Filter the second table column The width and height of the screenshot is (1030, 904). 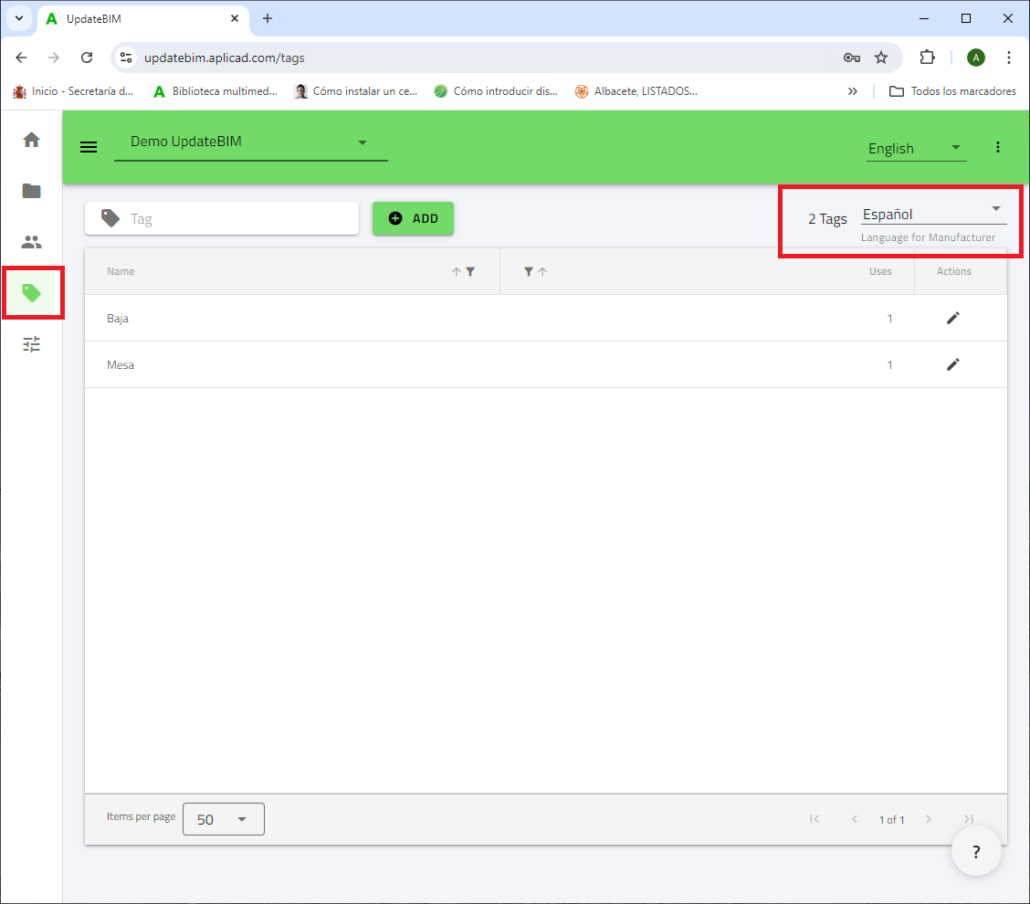click(x=528, y=272)
